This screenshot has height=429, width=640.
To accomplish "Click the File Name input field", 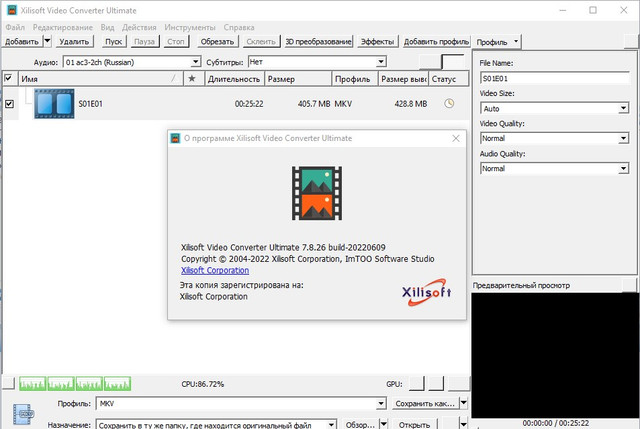I will point(555,78).
